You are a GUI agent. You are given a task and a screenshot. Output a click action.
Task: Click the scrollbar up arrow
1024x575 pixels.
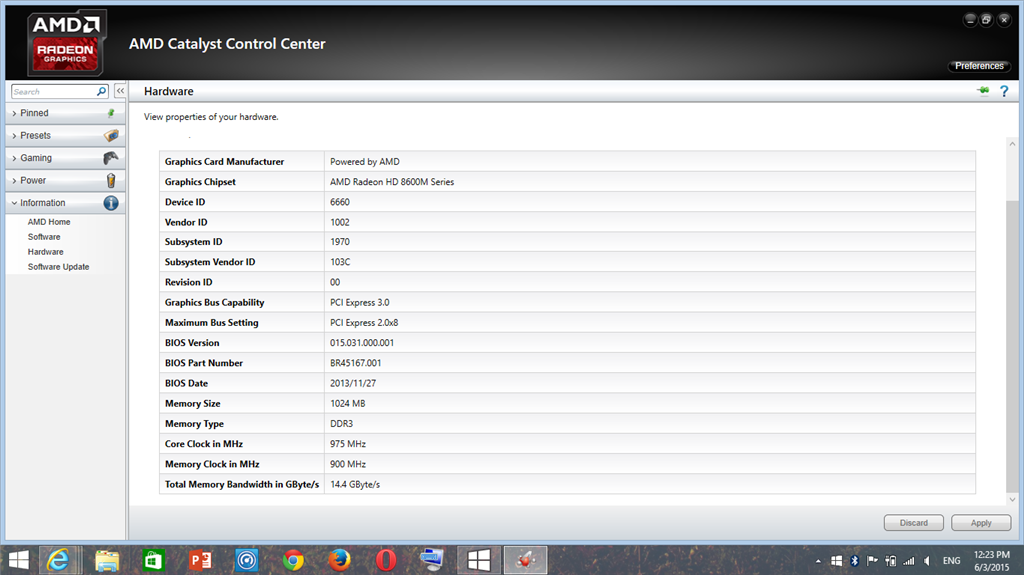[x=1012, y=144]
